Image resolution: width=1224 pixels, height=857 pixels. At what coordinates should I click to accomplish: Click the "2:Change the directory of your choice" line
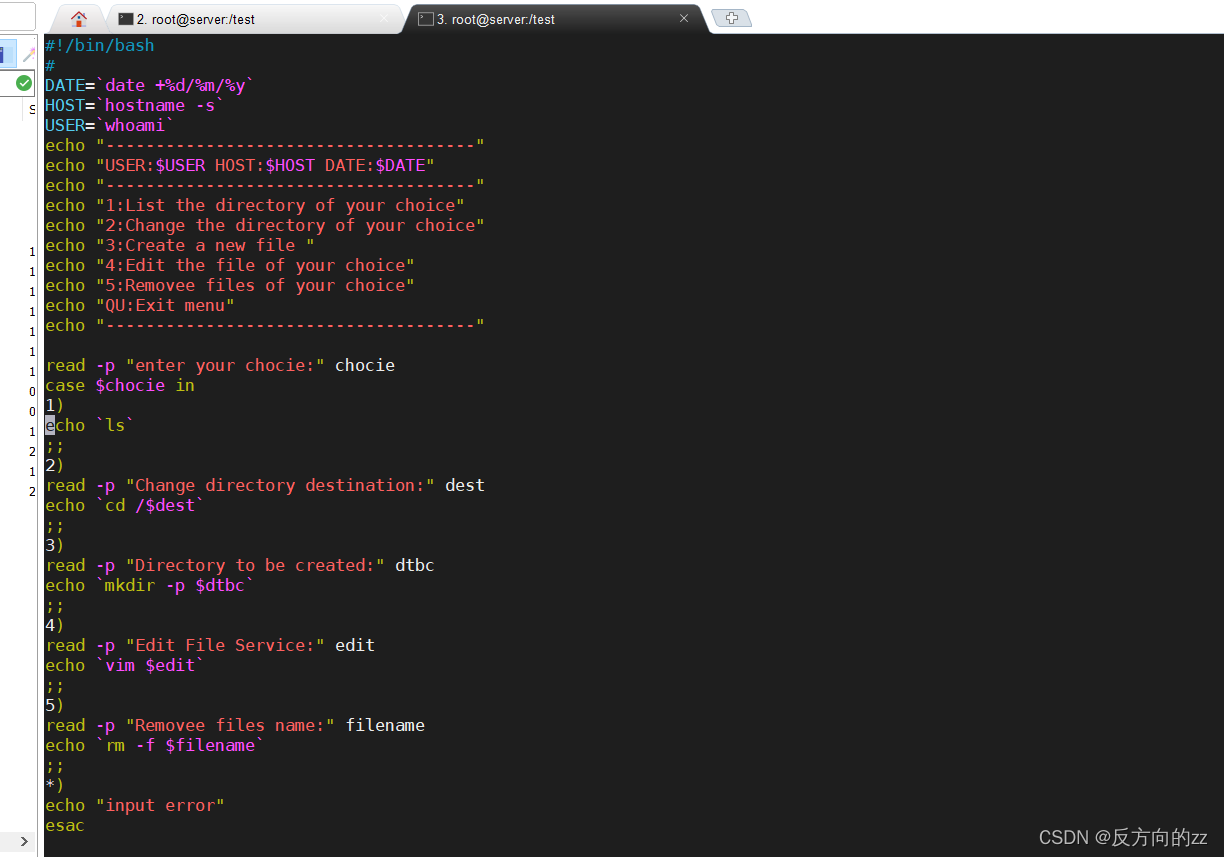point(265,225)
